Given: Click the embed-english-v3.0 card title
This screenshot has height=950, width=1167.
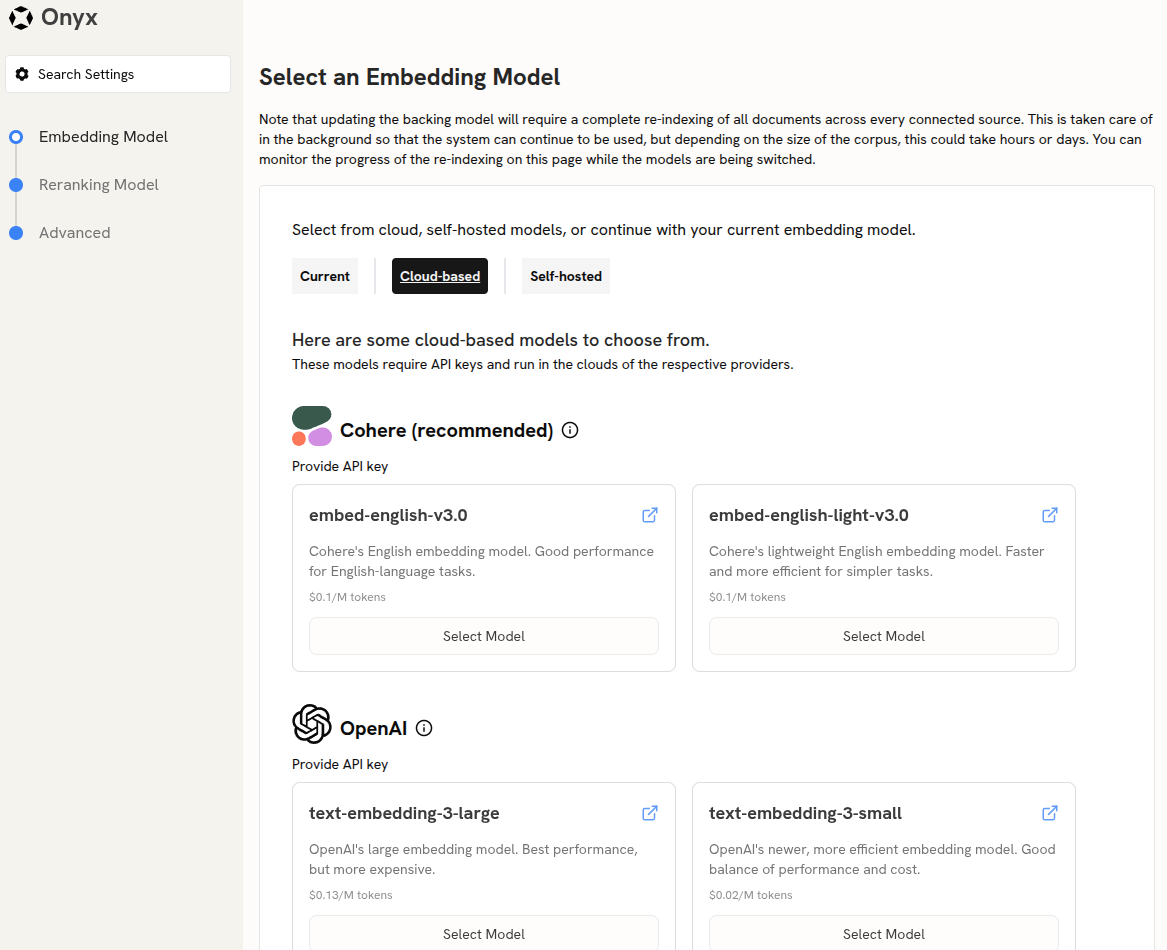Looking at the screenshot, I should 389,515.
